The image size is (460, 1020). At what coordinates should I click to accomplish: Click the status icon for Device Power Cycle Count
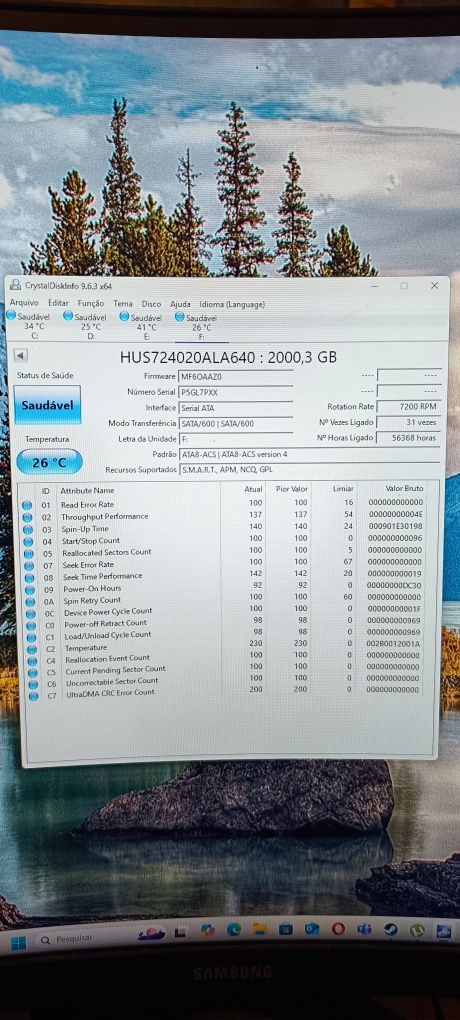click(x=31, y=613)
